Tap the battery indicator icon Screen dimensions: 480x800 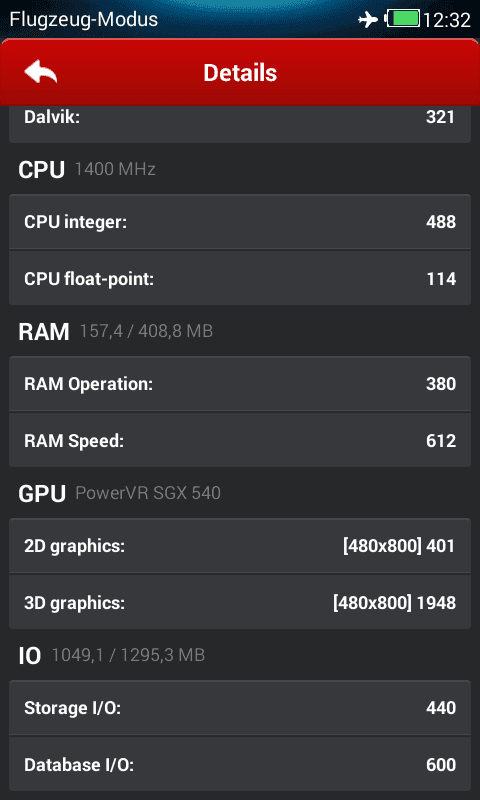click(402, 19)
